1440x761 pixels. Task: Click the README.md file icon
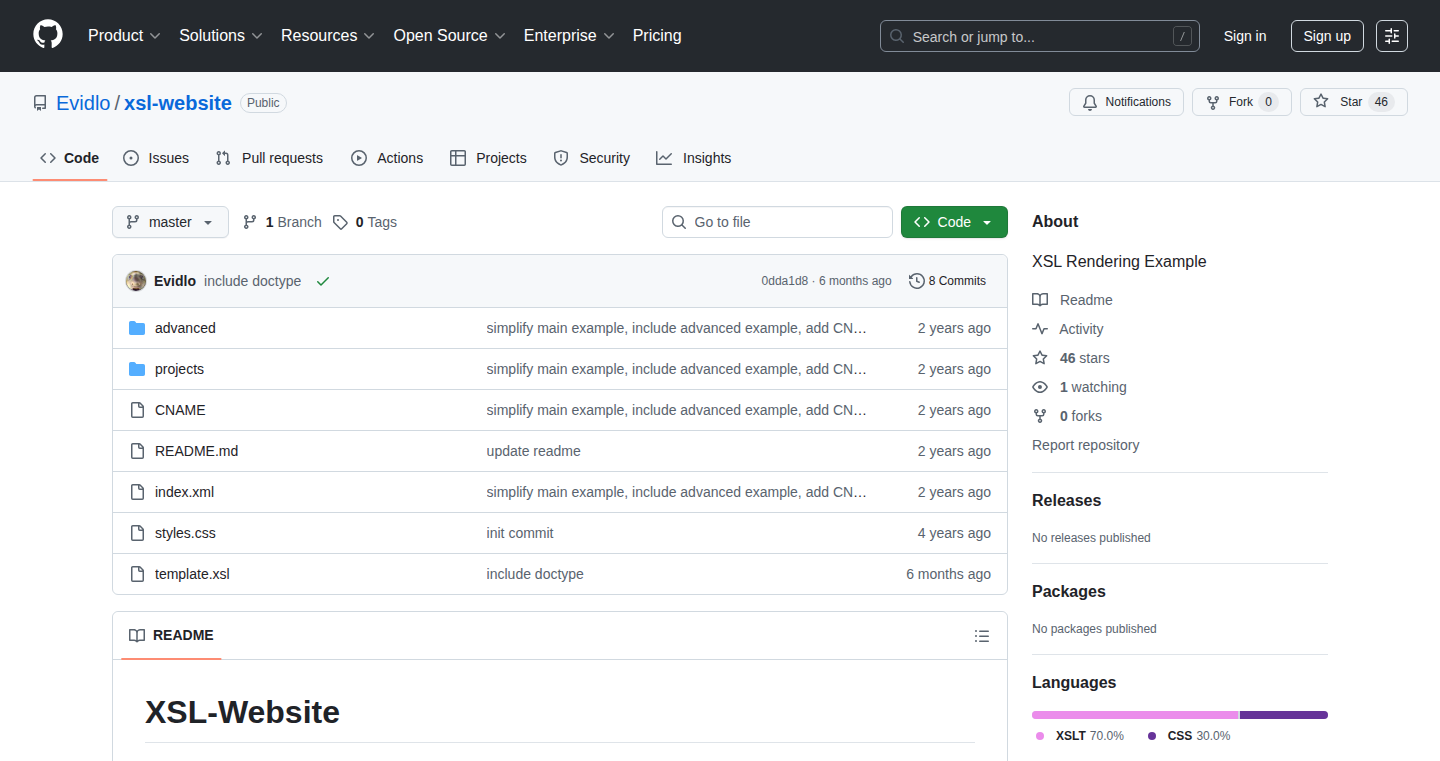pos(137,451)
